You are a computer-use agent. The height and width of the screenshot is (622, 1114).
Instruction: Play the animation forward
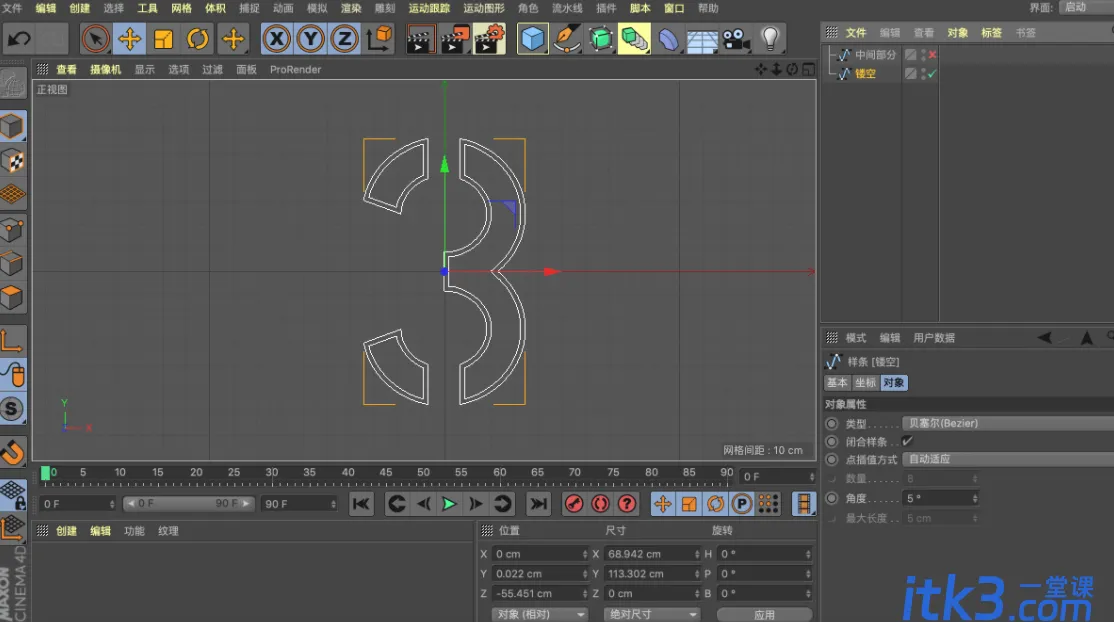click(x=449, y=504)
